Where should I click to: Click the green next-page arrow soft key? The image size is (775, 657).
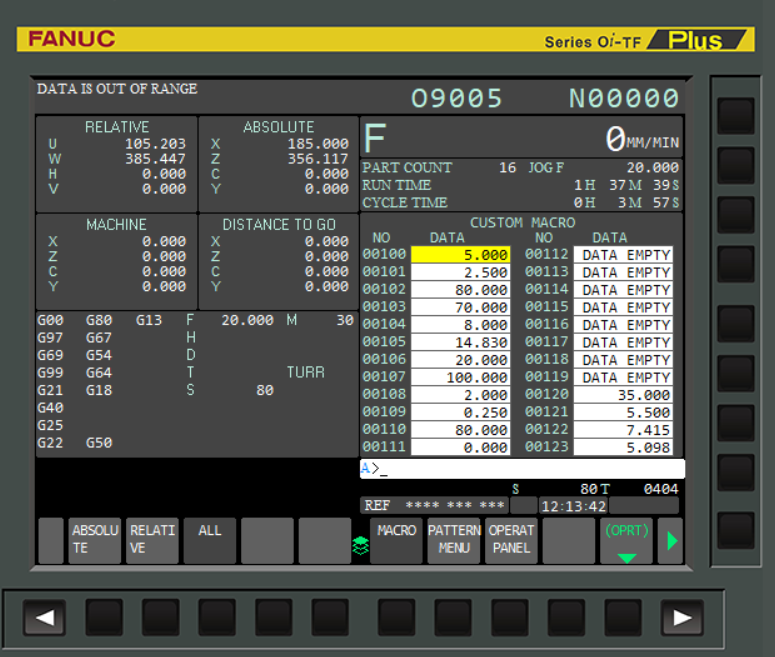click(x=671, y=540)
